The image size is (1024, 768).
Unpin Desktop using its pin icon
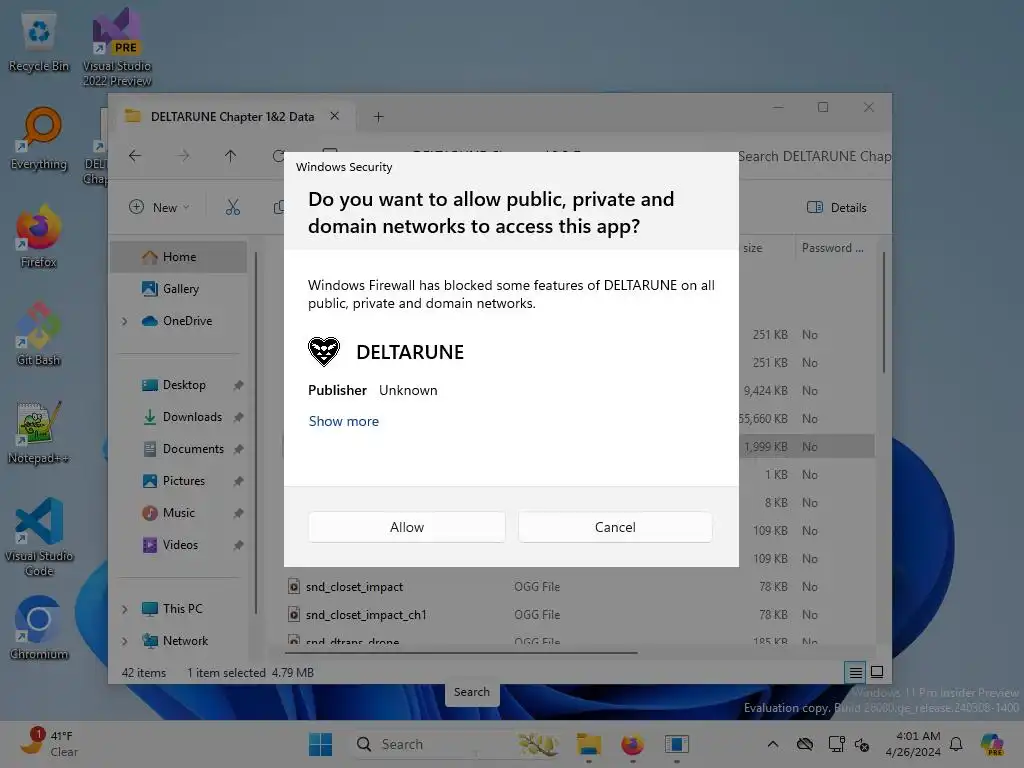tap(238, 385)
